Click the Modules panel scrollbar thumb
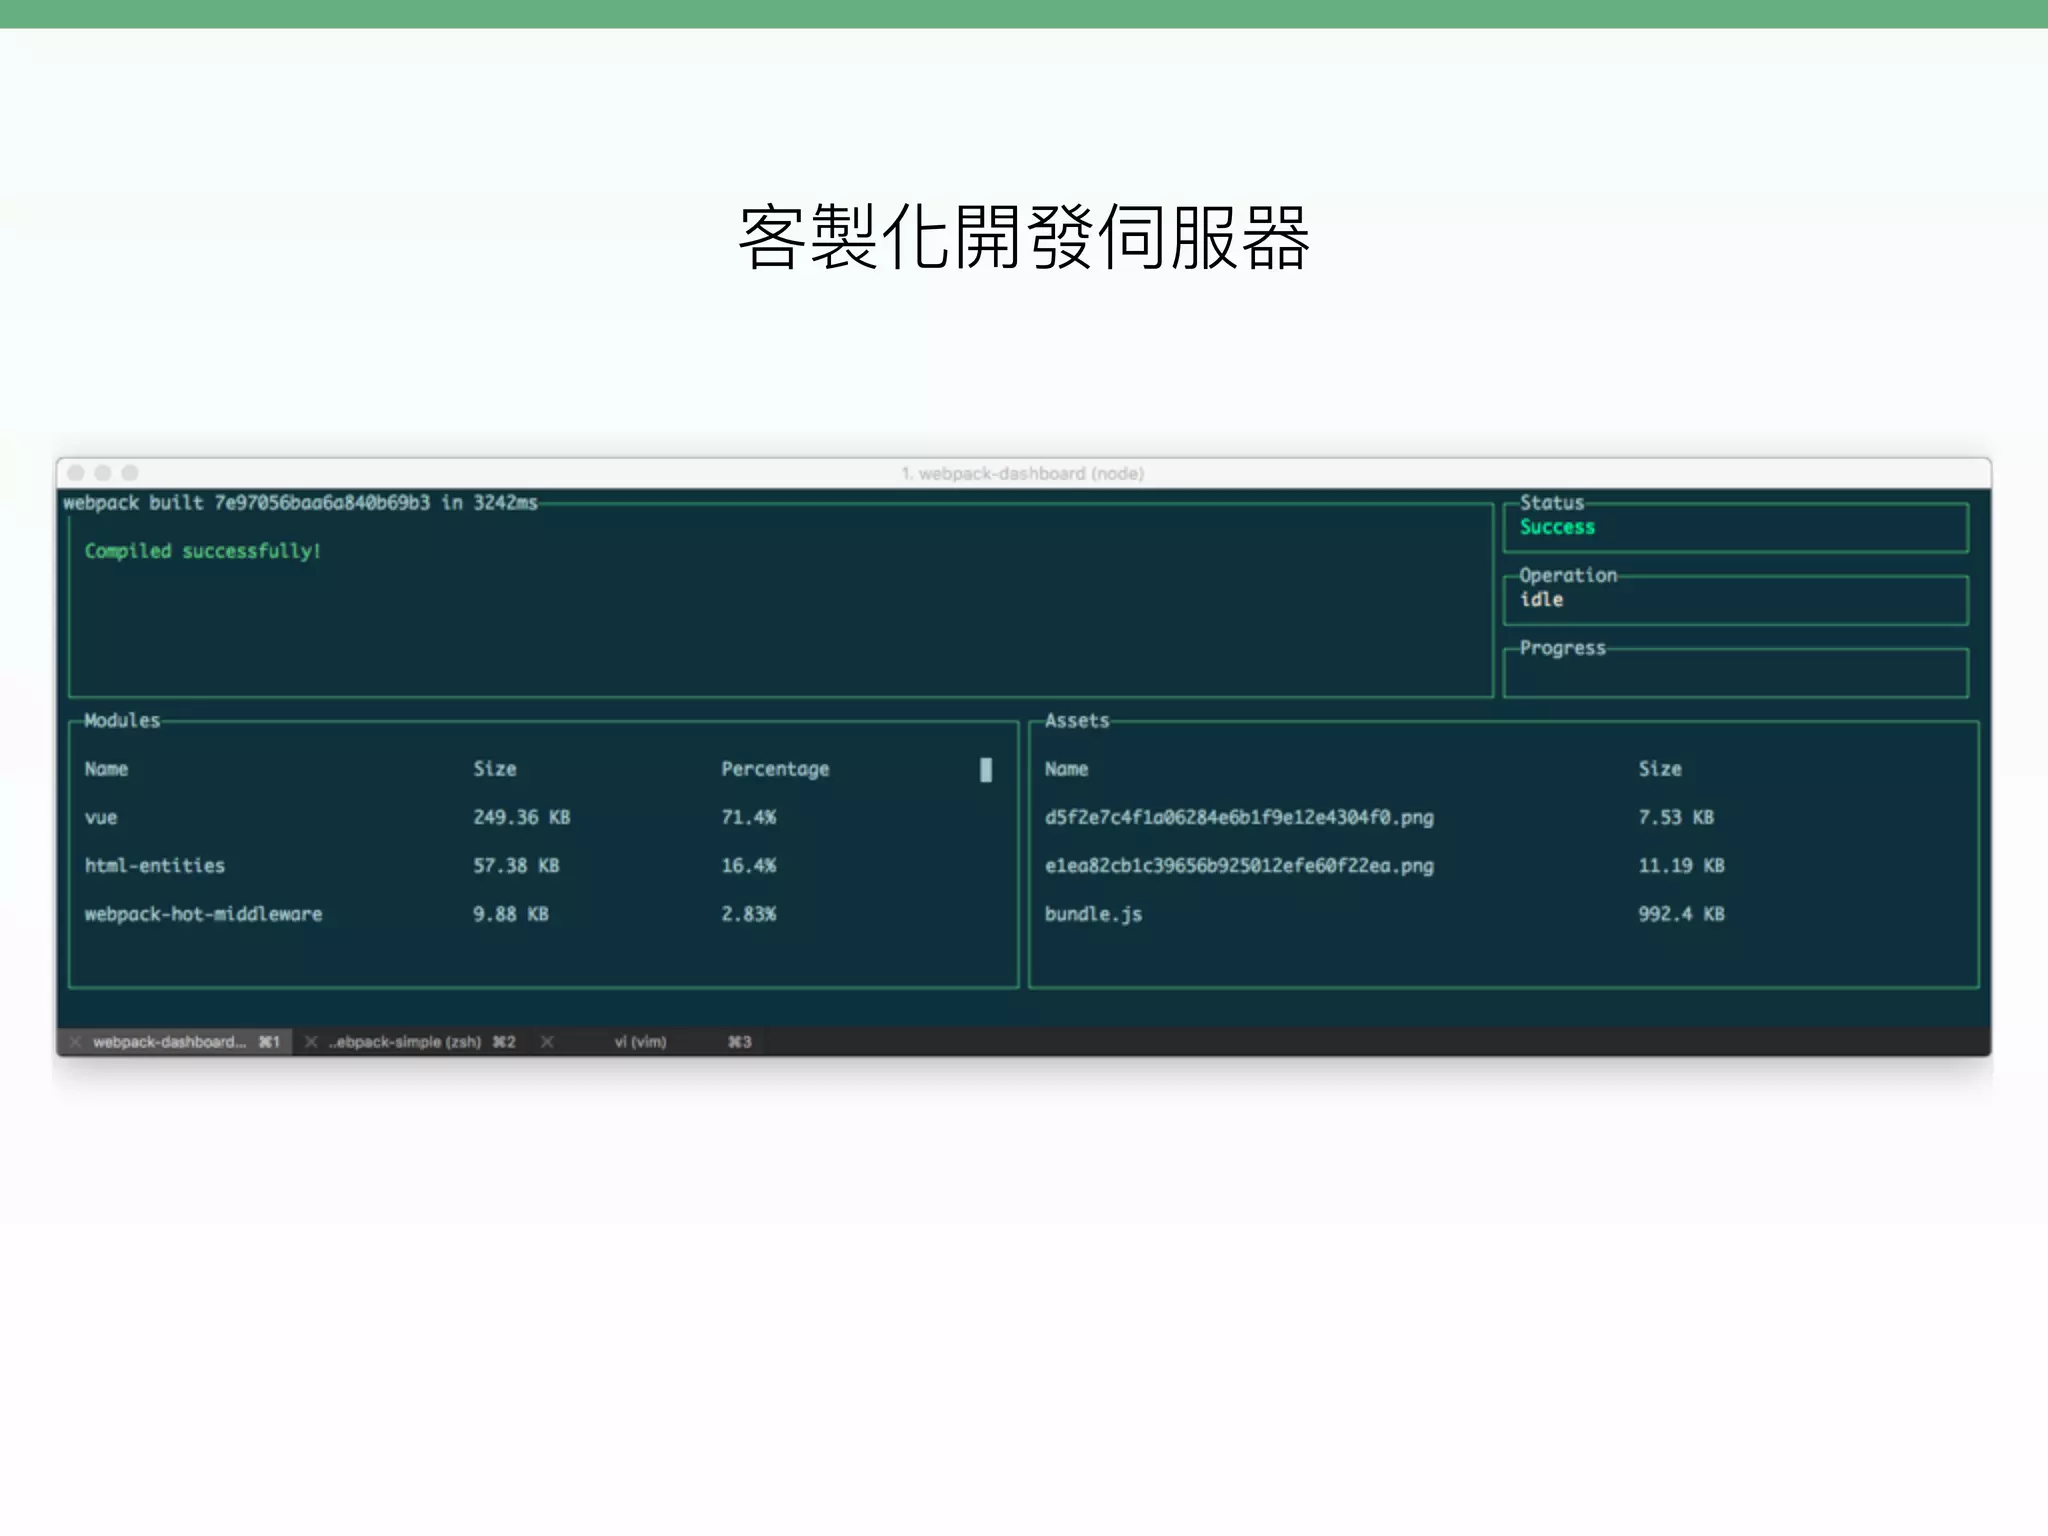Viewport: 2048px width, 1536px height. pyautogui.click(x=986, y=769)
